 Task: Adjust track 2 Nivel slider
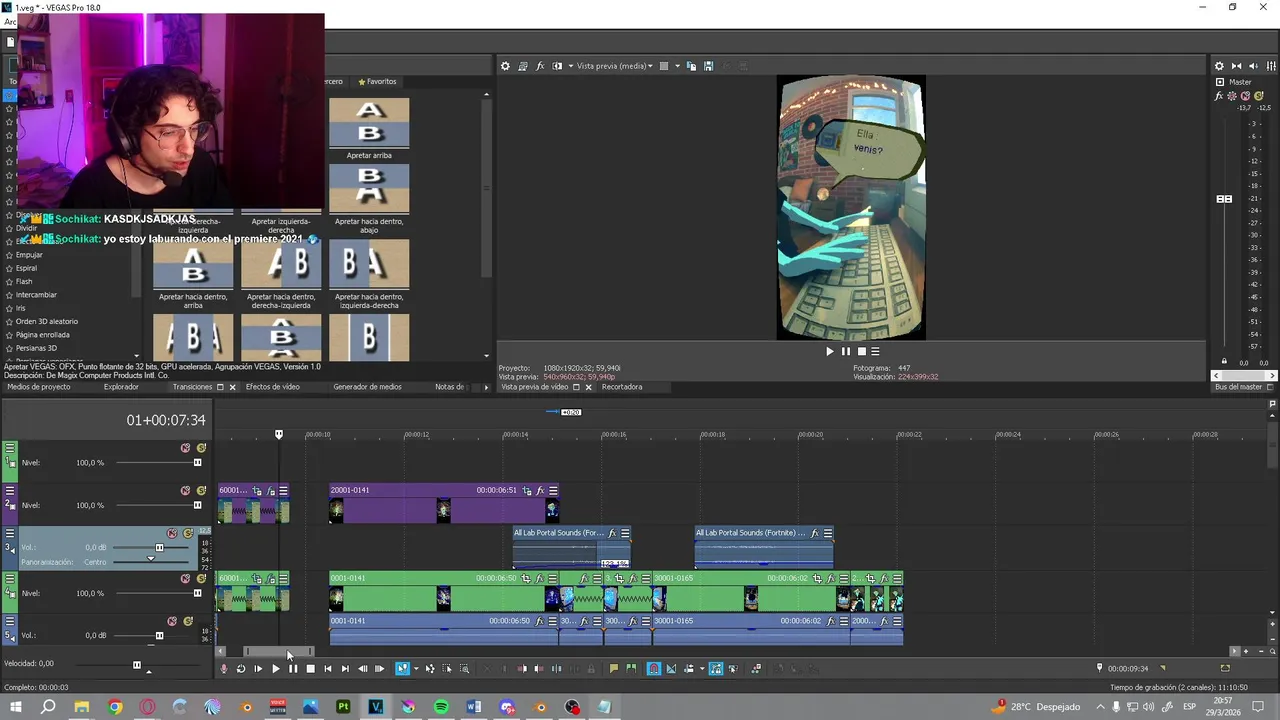pyautogui.click(x=197, y=505)
